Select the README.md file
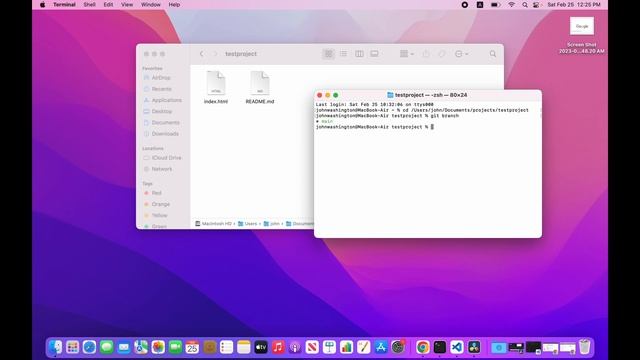640x360 pixels. pyautogui.click(x=260, y=87)
